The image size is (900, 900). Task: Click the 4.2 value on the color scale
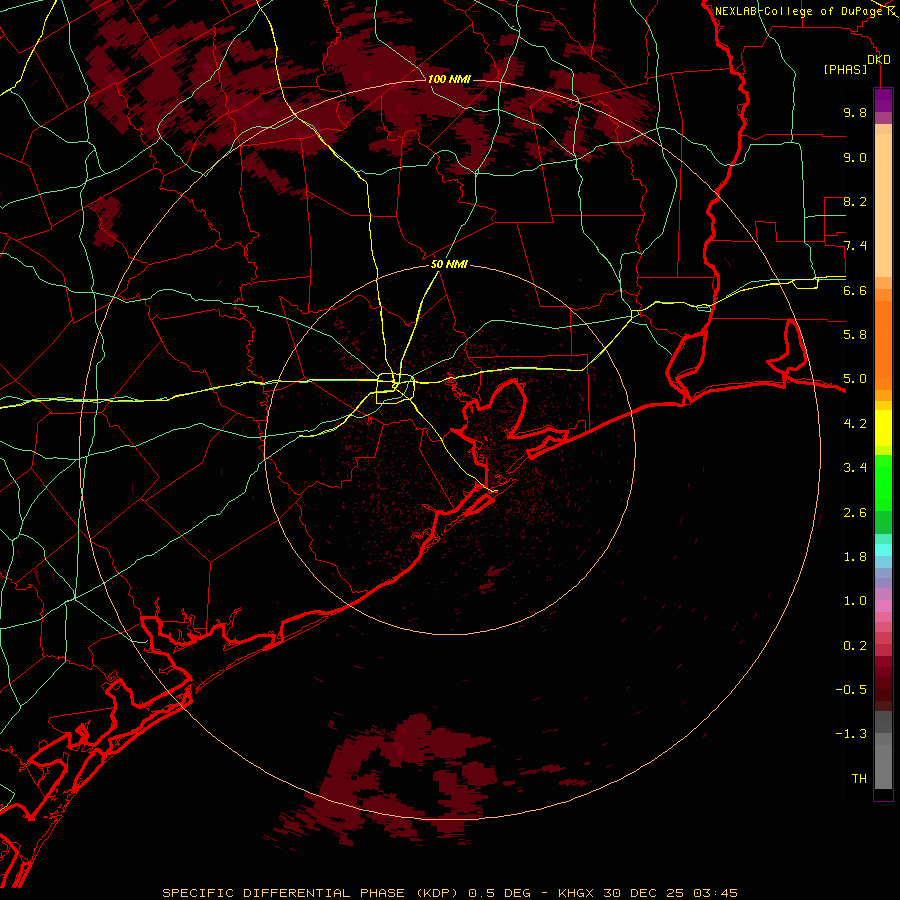pyautogui.click(x=855, y=424)
